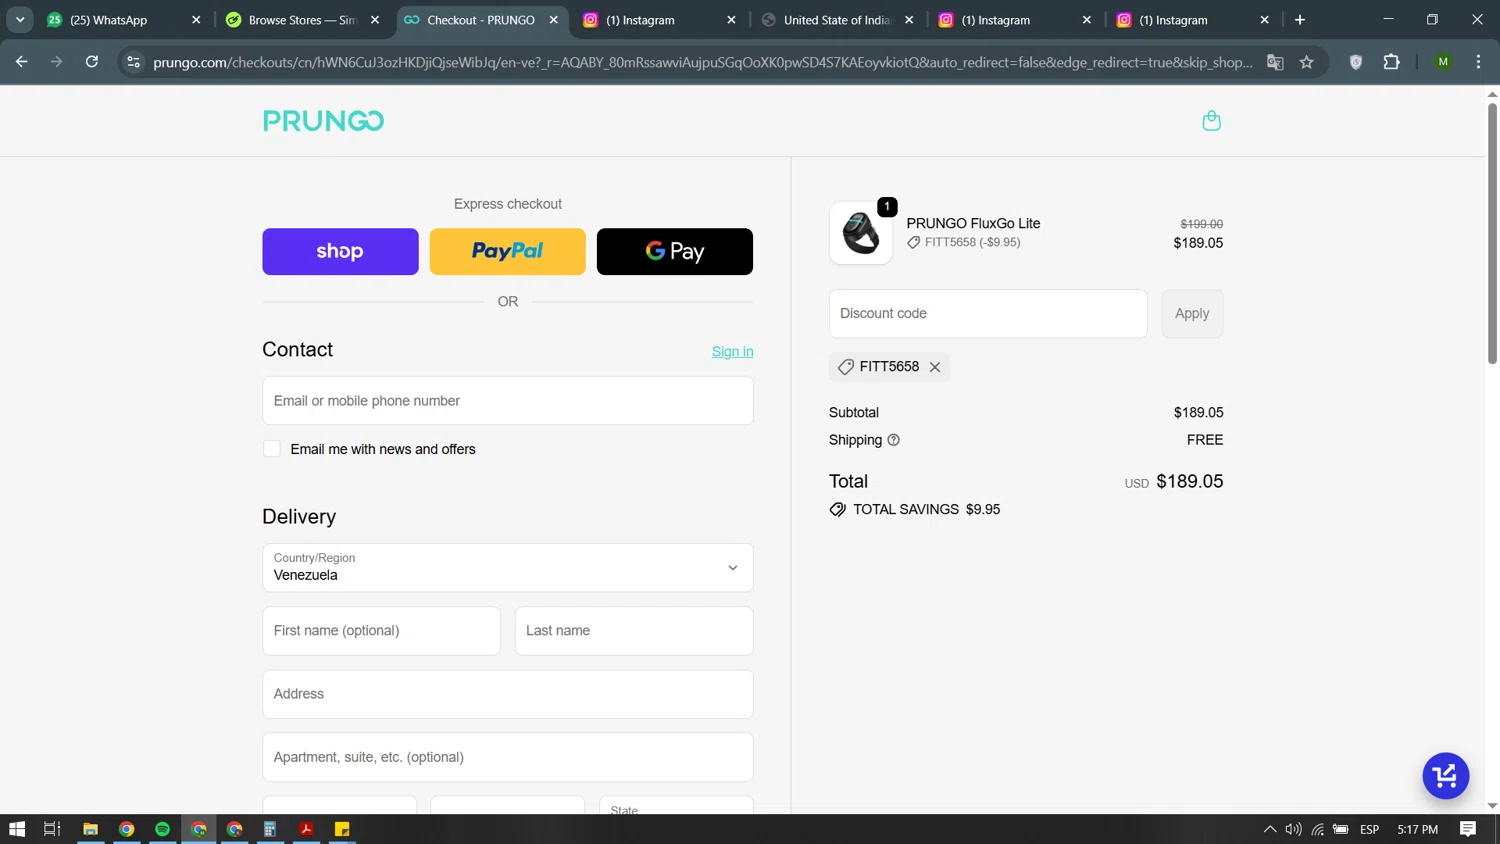The image size is (1500, 844).
Task: Enable Email me with news and offers
Action: tap(272, 449)
